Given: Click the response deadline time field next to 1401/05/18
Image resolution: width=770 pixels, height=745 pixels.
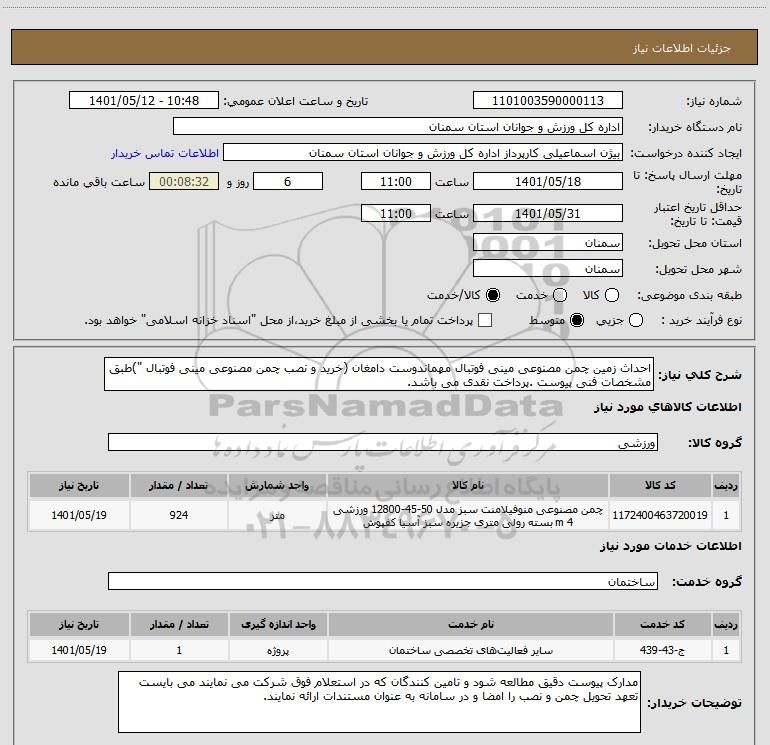Looking at the screenshot, I should [x=396, y=181].
